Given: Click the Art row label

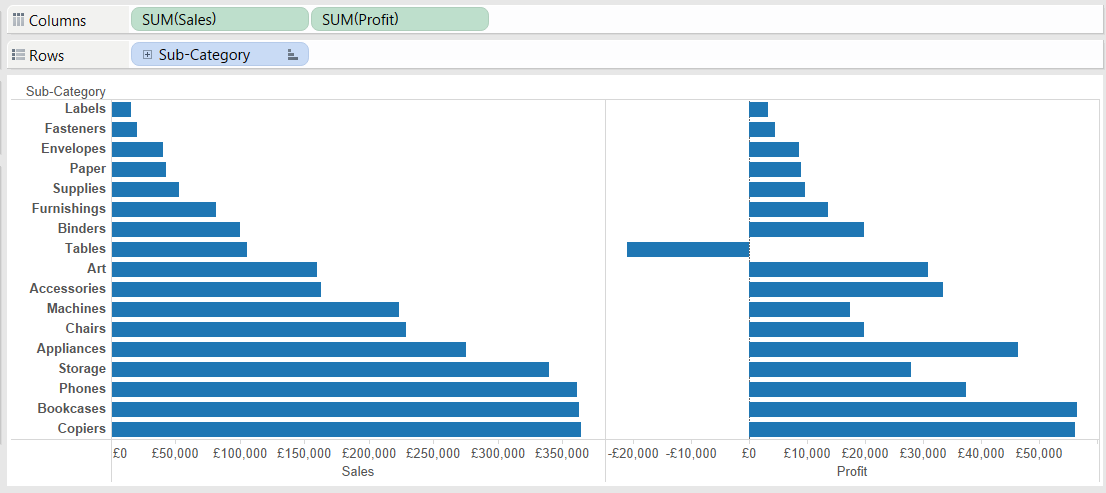Looking at the screenshot, I should [97, 269].
